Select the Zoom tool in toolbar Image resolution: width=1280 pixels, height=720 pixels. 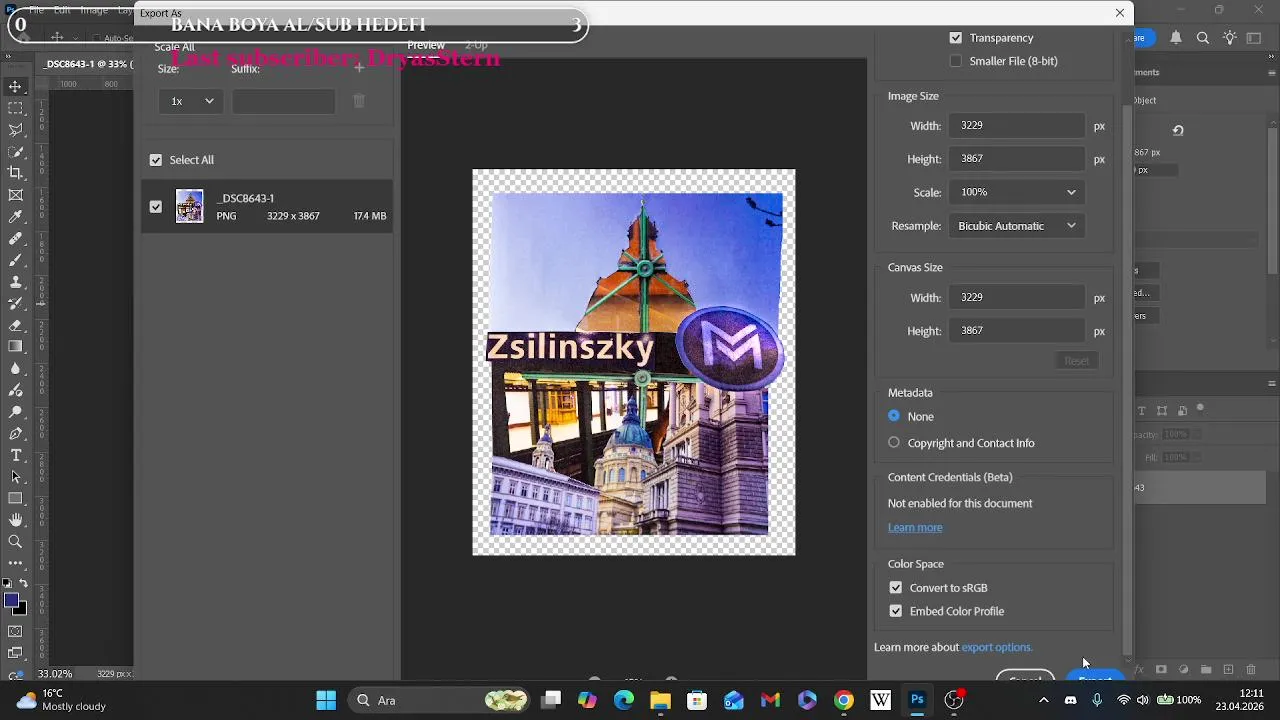tap(15, 542)
